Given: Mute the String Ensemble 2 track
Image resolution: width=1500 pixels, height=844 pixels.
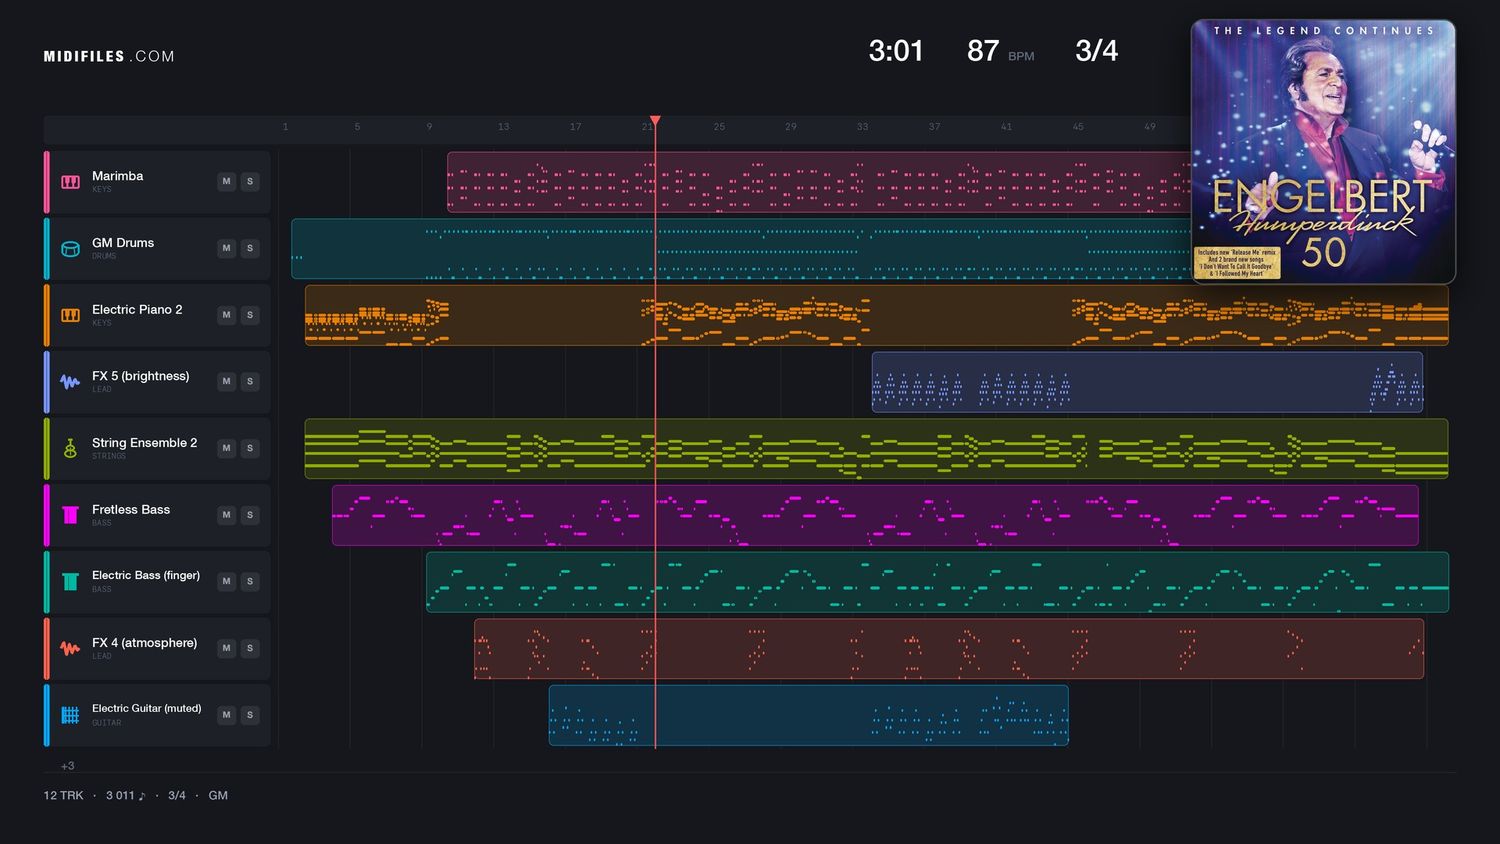Looking at the screenshot, I should pyautogui.click(x=227, y=448).
